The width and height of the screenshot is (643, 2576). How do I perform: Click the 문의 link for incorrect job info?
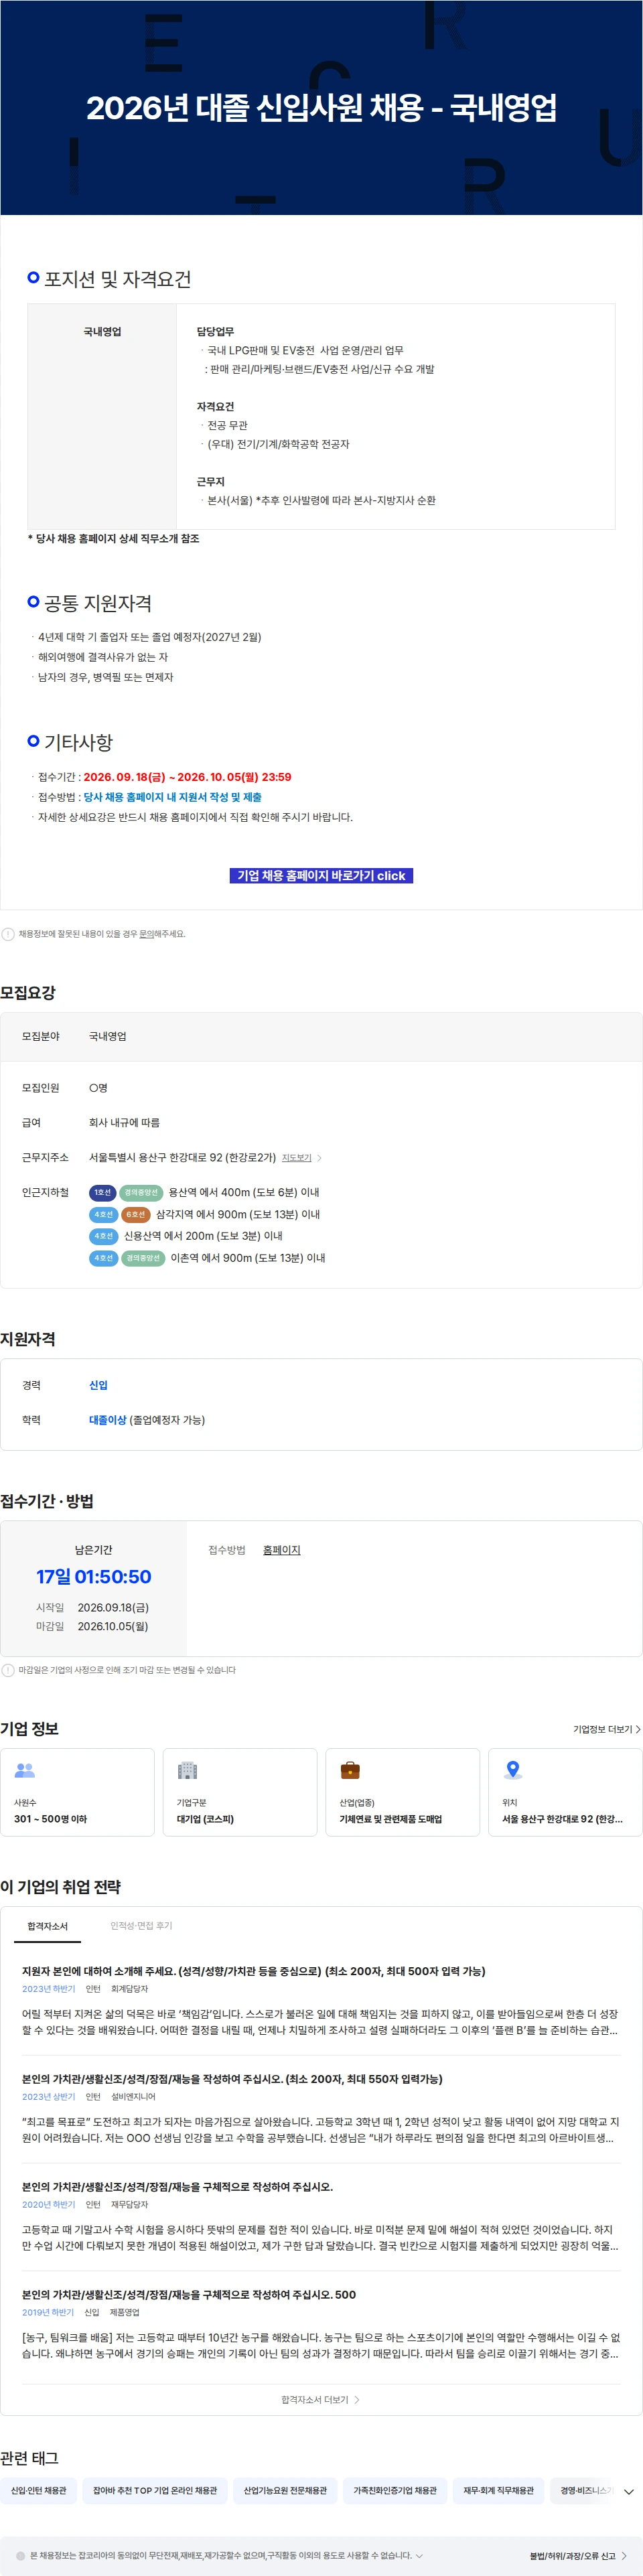click(146, 934)
